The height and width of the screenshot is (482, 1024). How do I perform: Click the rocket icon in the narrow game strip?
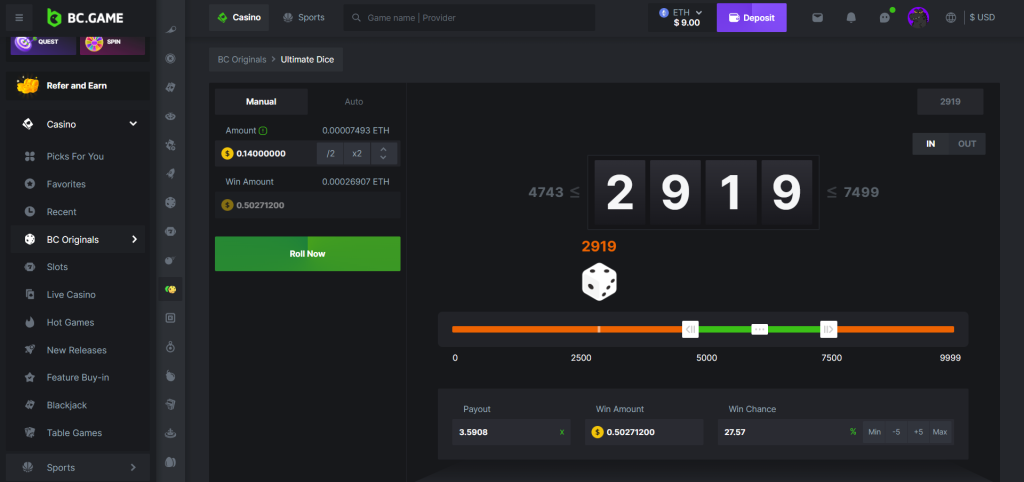coord(170,174)
